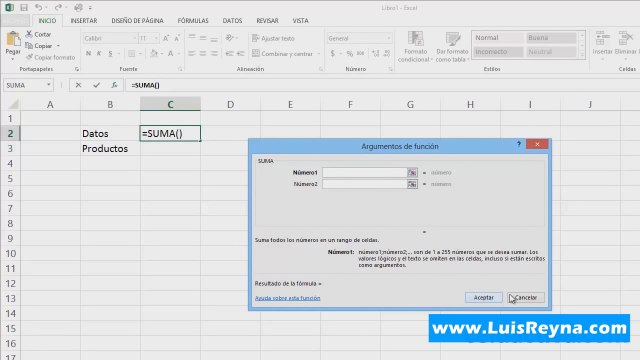Viewport: 640px width, 360px height.
Task: Click range selector icon for Número1
Action: tap(412, 173)
